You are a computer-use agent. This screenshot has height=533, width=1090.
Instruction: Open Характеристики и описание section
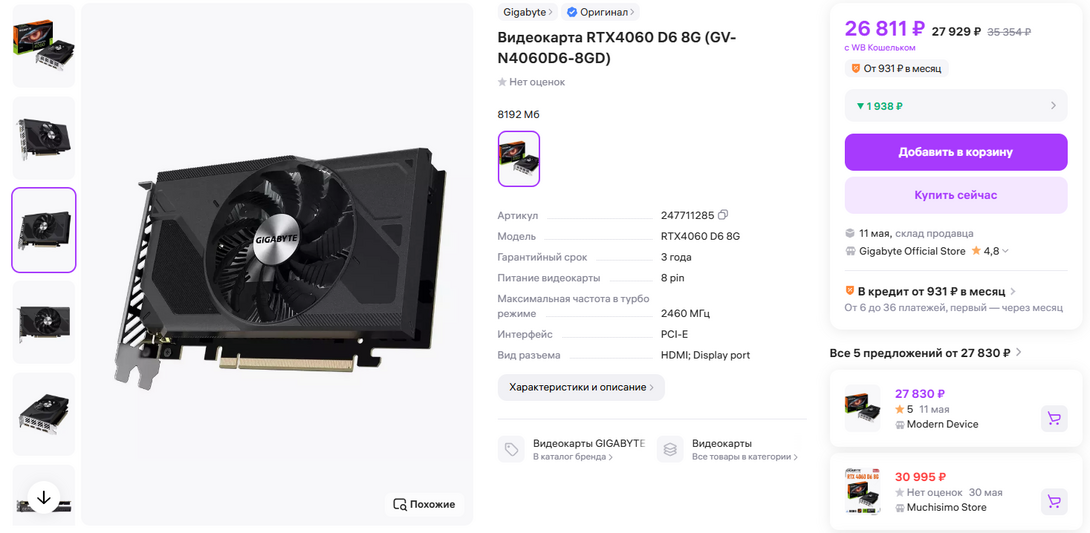(x=581, y=387)
